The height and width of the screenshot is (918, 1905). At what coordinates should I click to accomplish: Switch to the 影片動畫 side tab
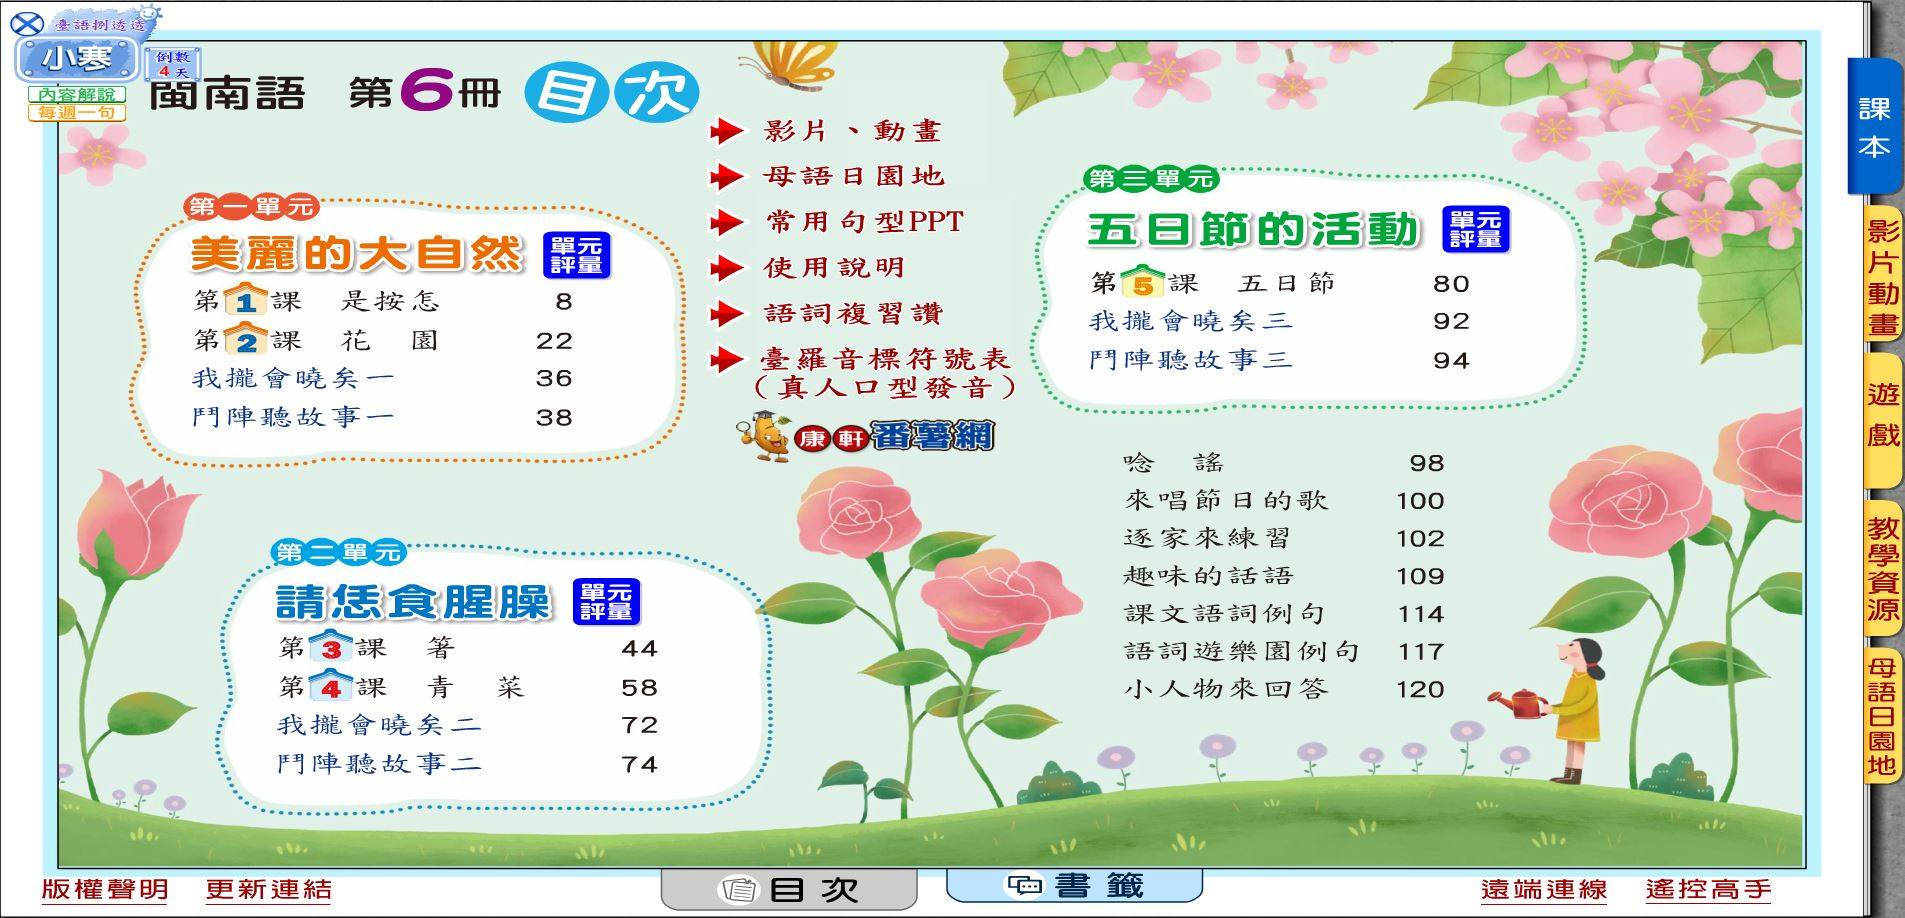pos(1882,275)
